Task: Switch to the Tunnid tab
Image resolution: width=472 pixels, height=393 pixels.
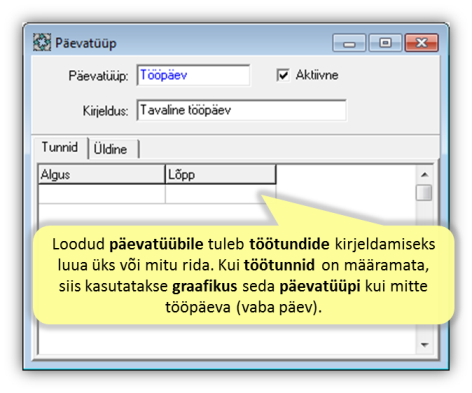Action: 60,147
